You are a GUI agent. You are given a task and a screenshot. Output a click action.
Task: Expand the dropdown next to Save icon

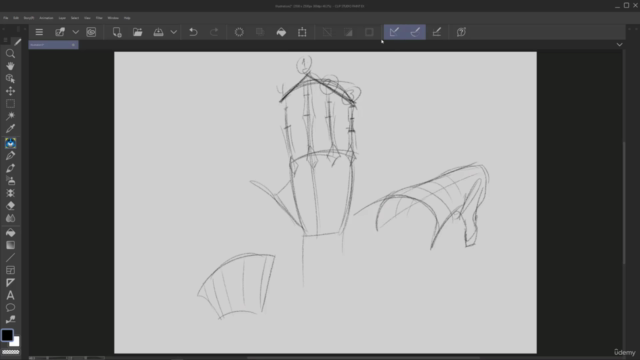(173, 32)
